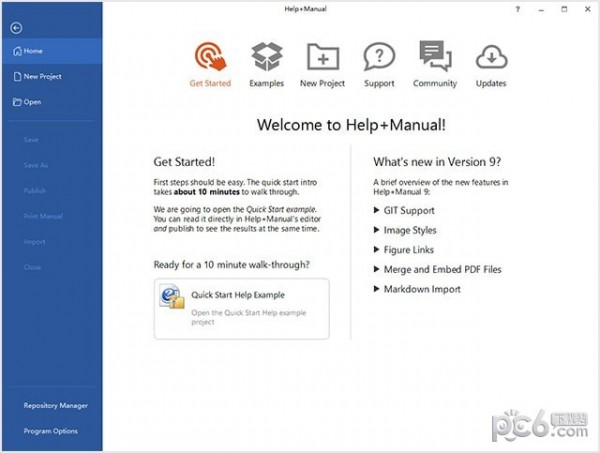Click the question mark help icon in title bar
This screenshot has height=453, width=600.
coord(517,9)
